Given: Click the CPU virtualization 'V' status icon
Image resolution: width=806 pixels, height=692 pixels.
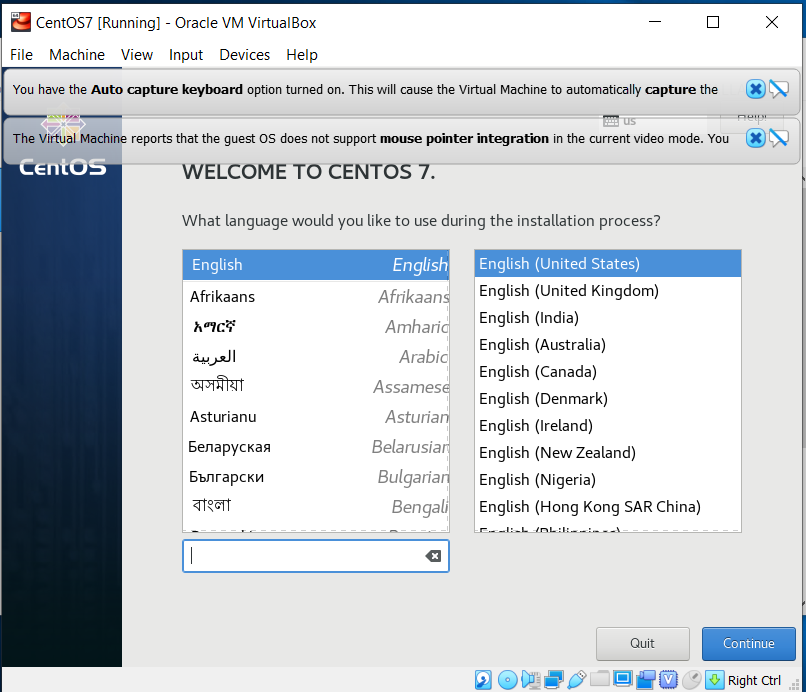Looking at the screenshot, I should coord(668,680).
